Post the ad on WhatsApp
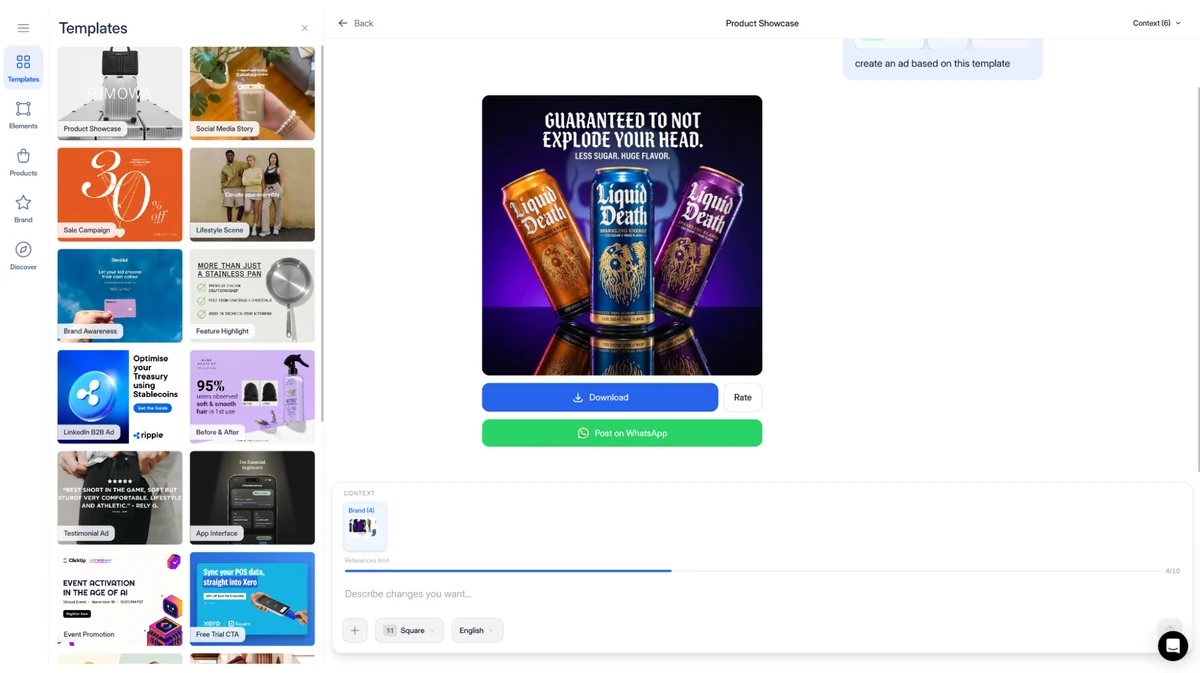 click(x=622, y=433)
